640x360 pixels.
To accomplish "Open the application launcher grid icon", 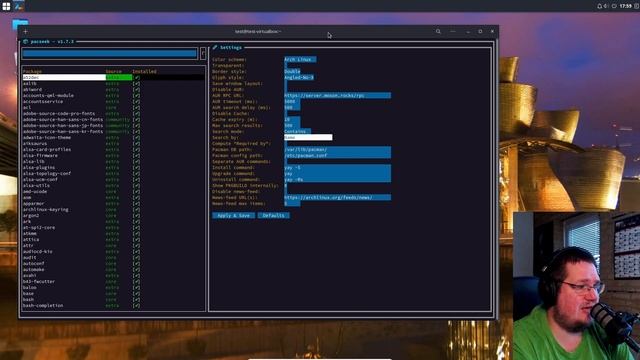I will click(x=6, y=6).
